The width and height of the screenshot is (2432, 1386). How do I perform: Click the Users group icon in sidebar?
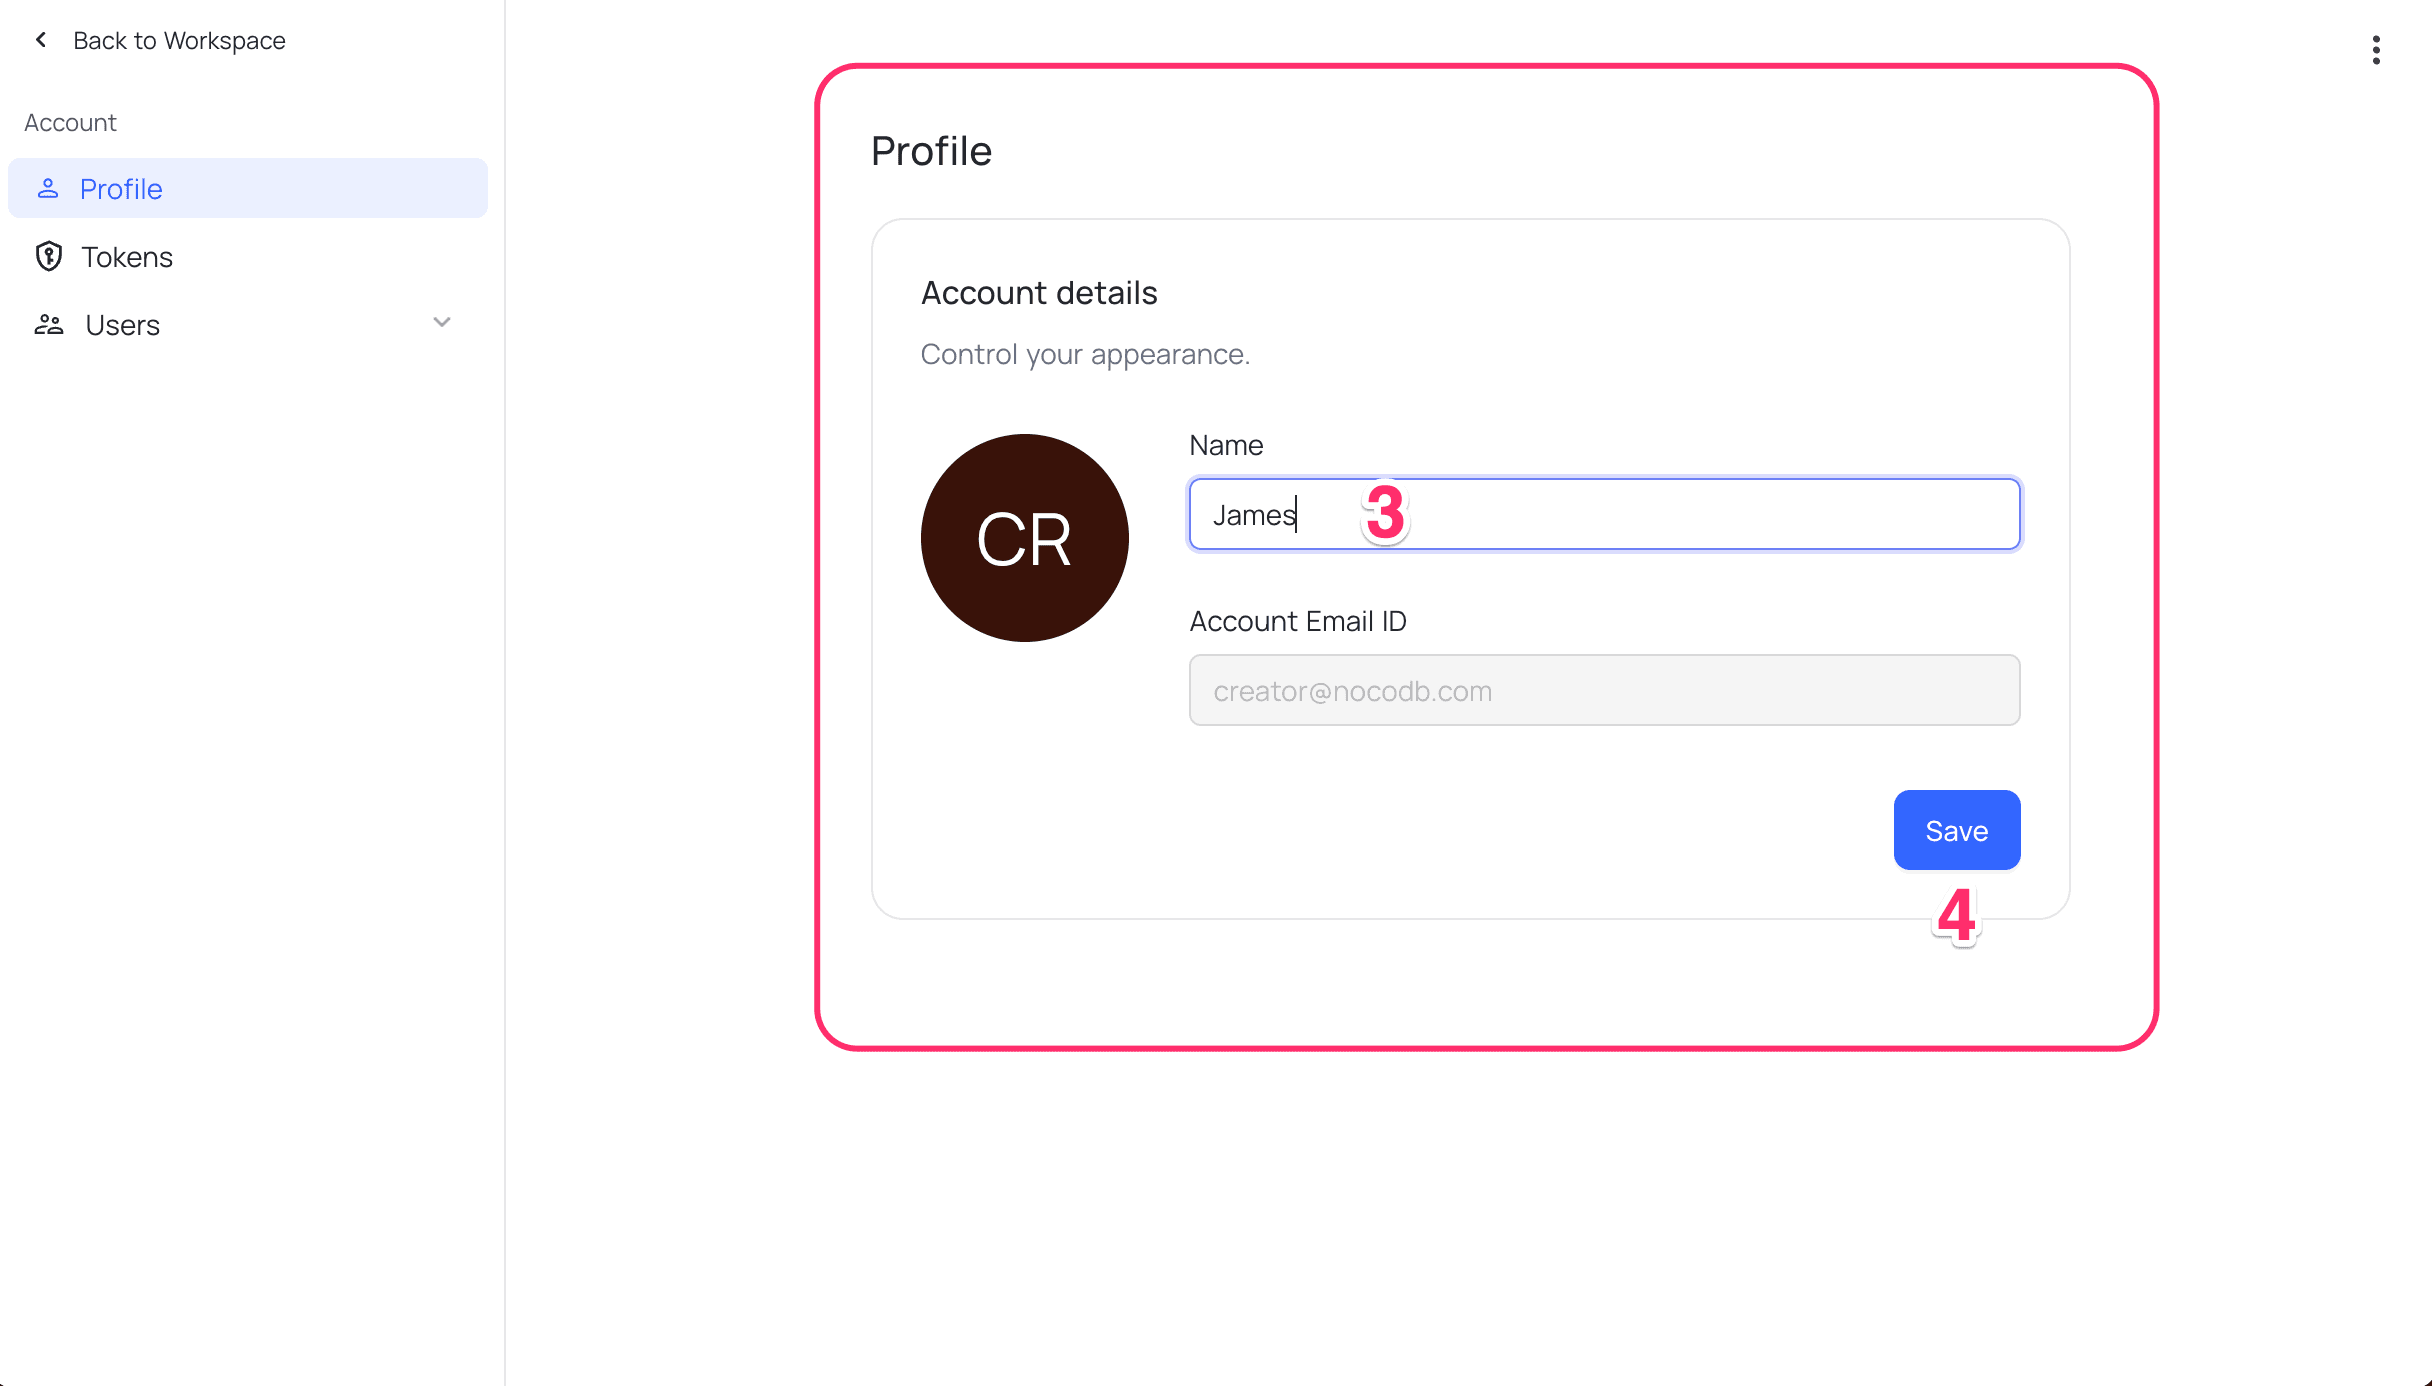48,324
